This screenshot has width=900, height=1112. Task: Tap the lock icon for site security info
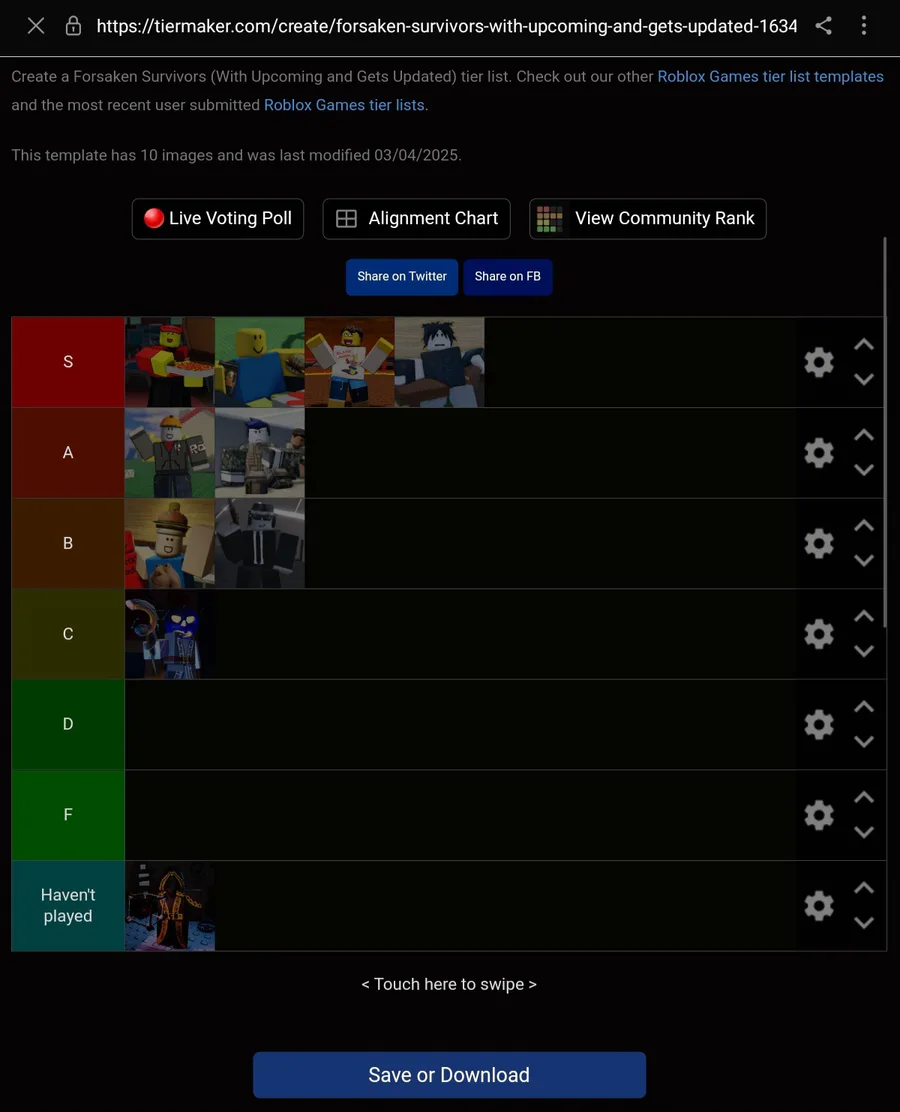coord(73,26)
